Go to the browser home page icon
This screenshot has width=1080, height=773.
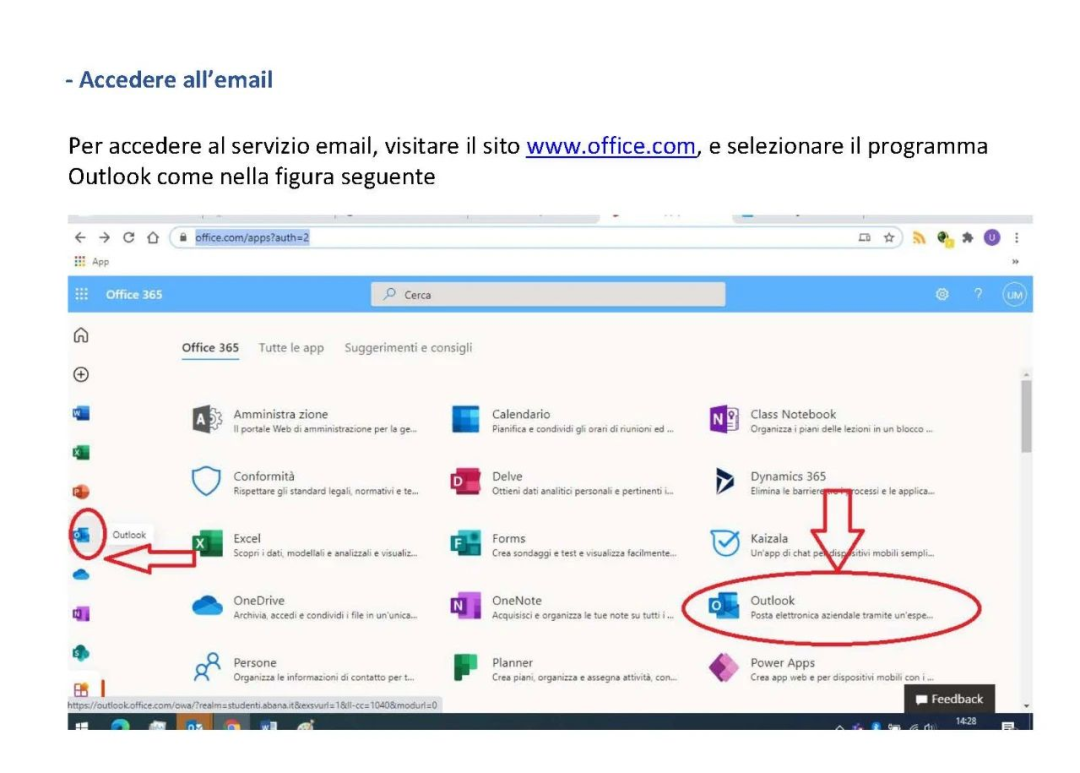[x=153, y=238]
